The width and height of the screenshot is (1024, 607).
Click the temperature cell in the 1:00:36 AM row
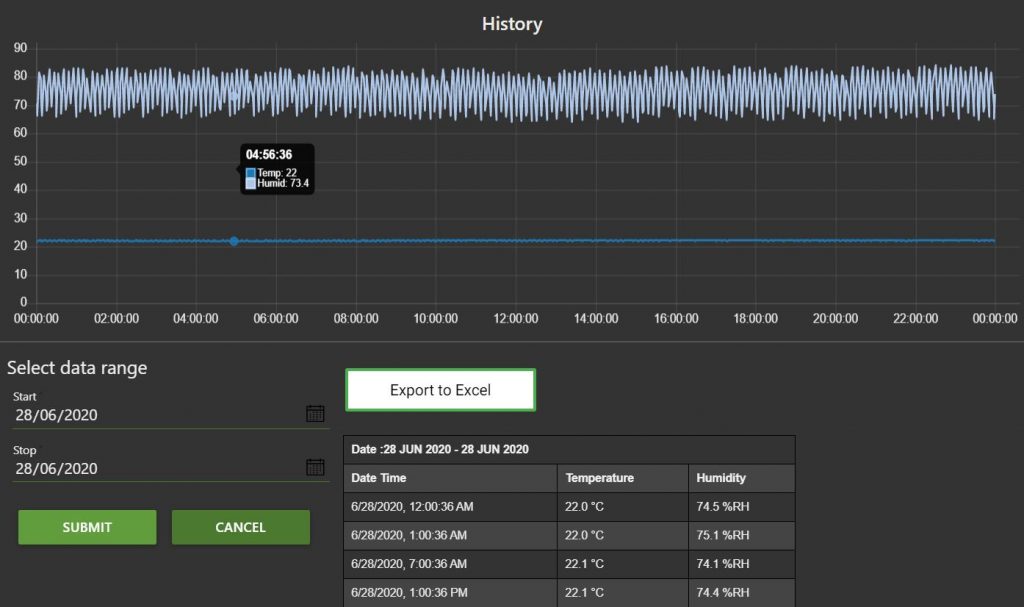tap(623, 535)
